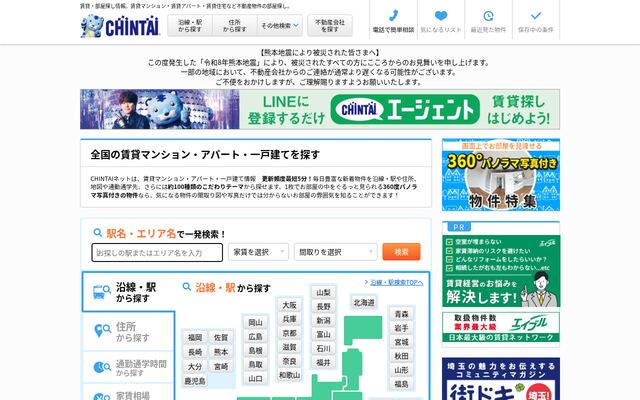Select 熊本 prefecture button
Viewport: 640px width, 400px height.
click(x=221, y=352)
